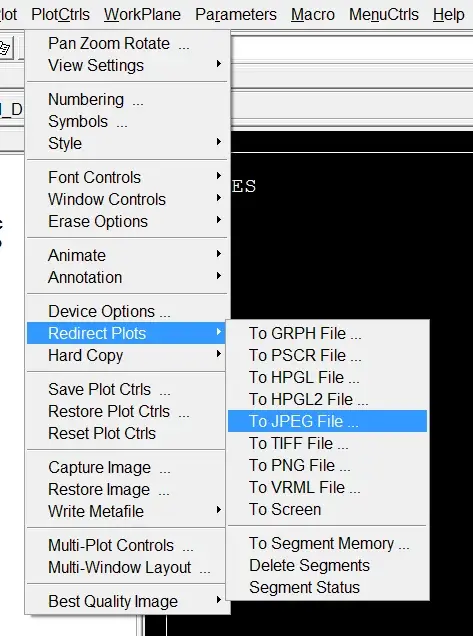Open the Hard Copy submenu

click(x=127, y=355)
